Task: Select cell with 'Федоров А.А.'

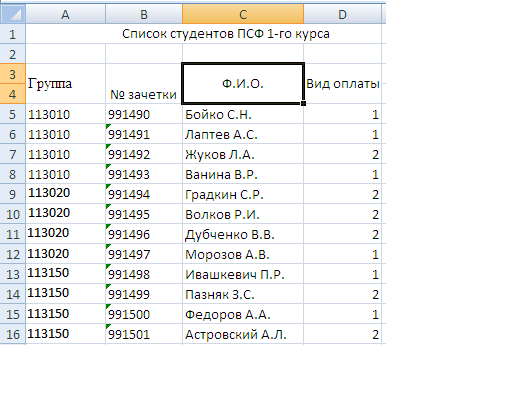Action: [x=243, y=314]
